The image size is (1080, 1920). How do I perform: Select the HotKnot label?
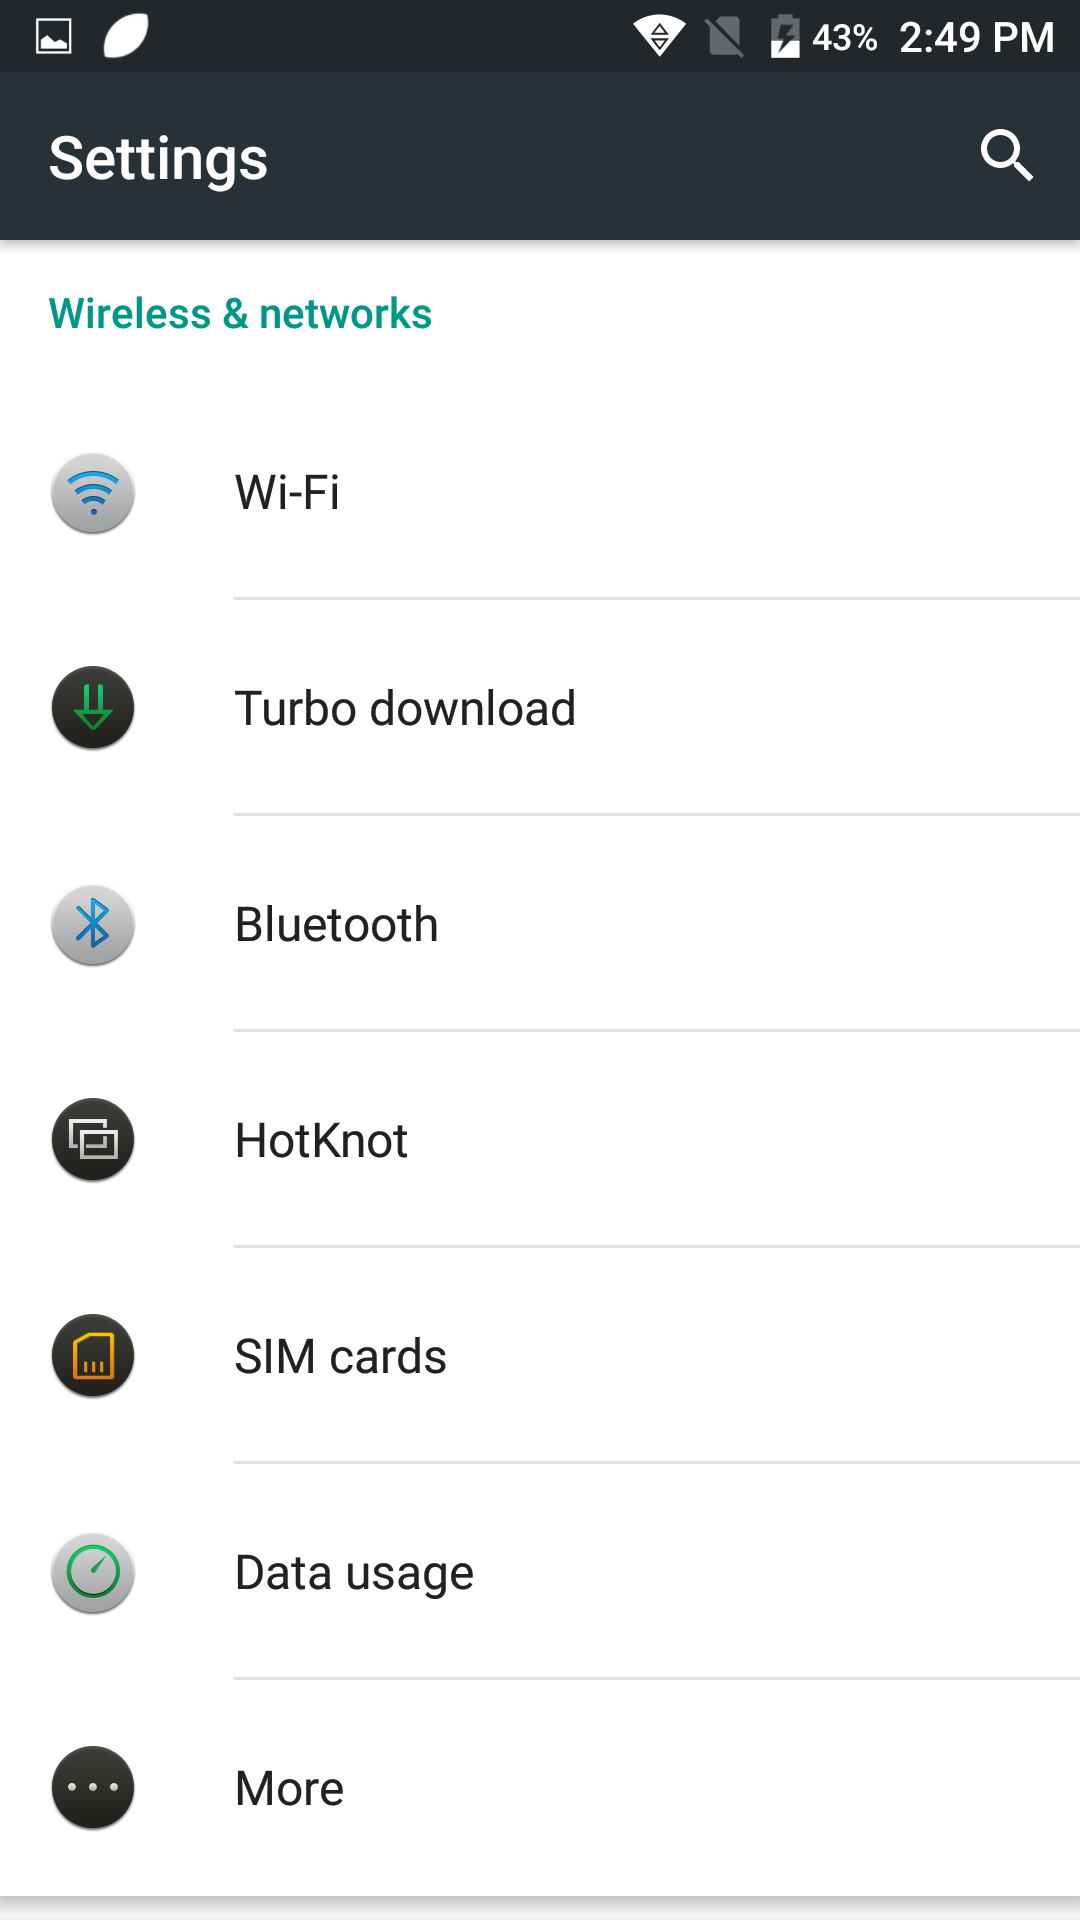[321, 1141]
